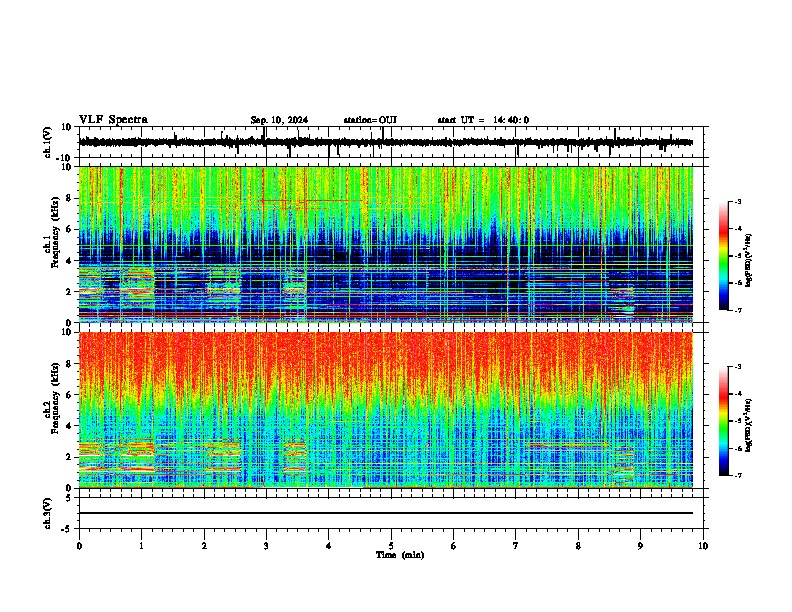This screenshot has width=792, height=612.
Task: Select the "start UT = 14:40:0" text
Action: [483, 120]
